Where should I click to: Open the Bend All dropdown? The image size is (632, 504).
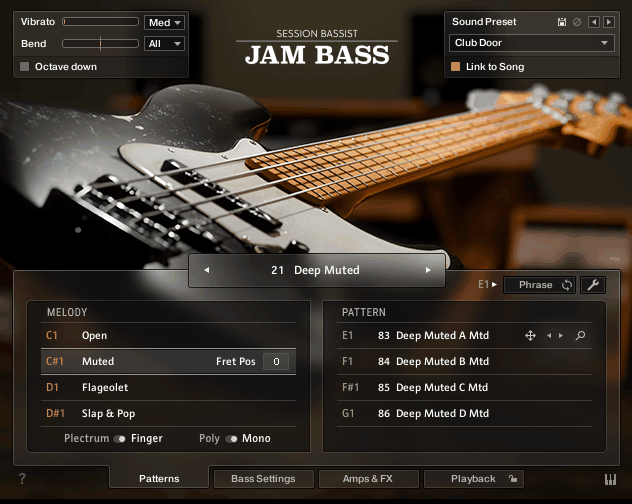point(164,44)
